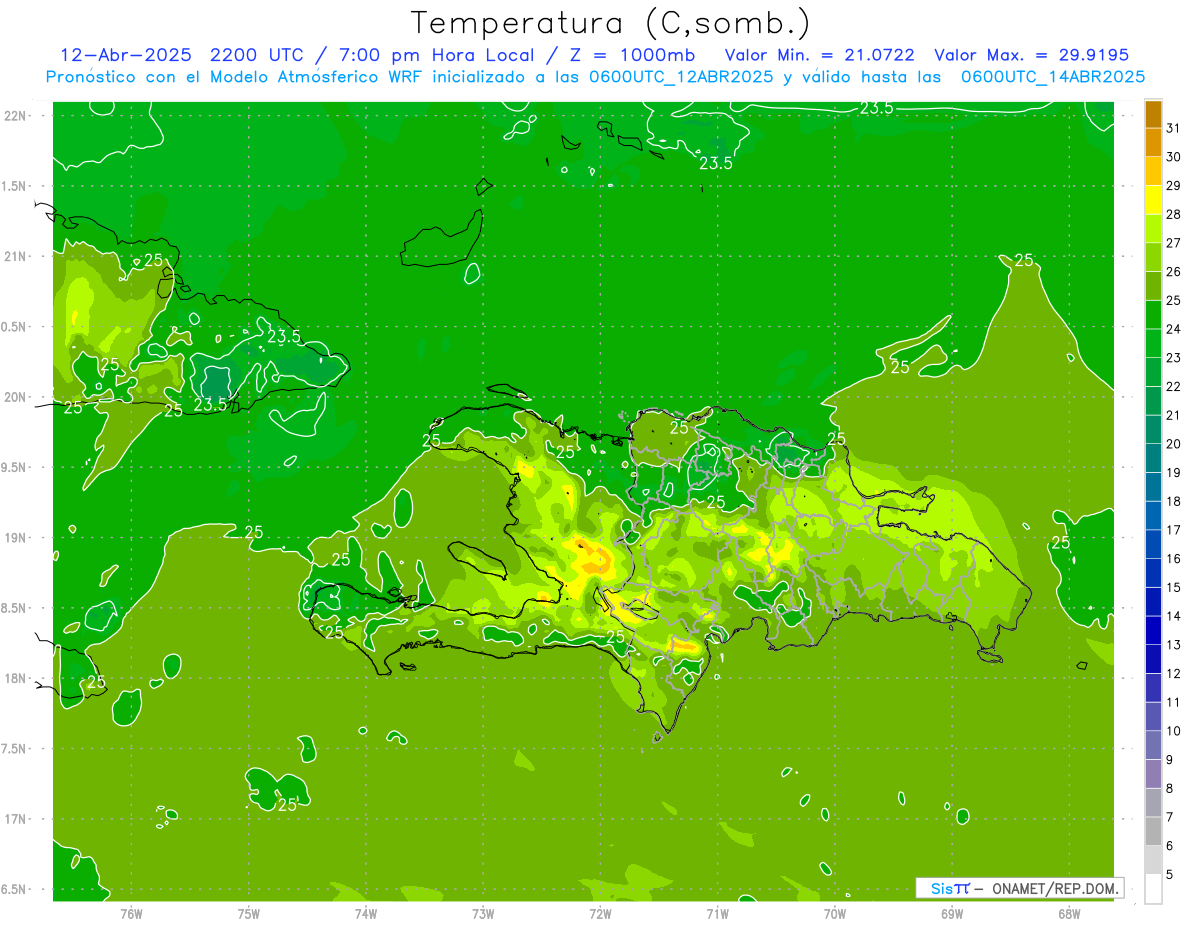Click 'Valor Min. = 21.0722' text
This screenshot has width=1200, height=927.
point(819,55)
